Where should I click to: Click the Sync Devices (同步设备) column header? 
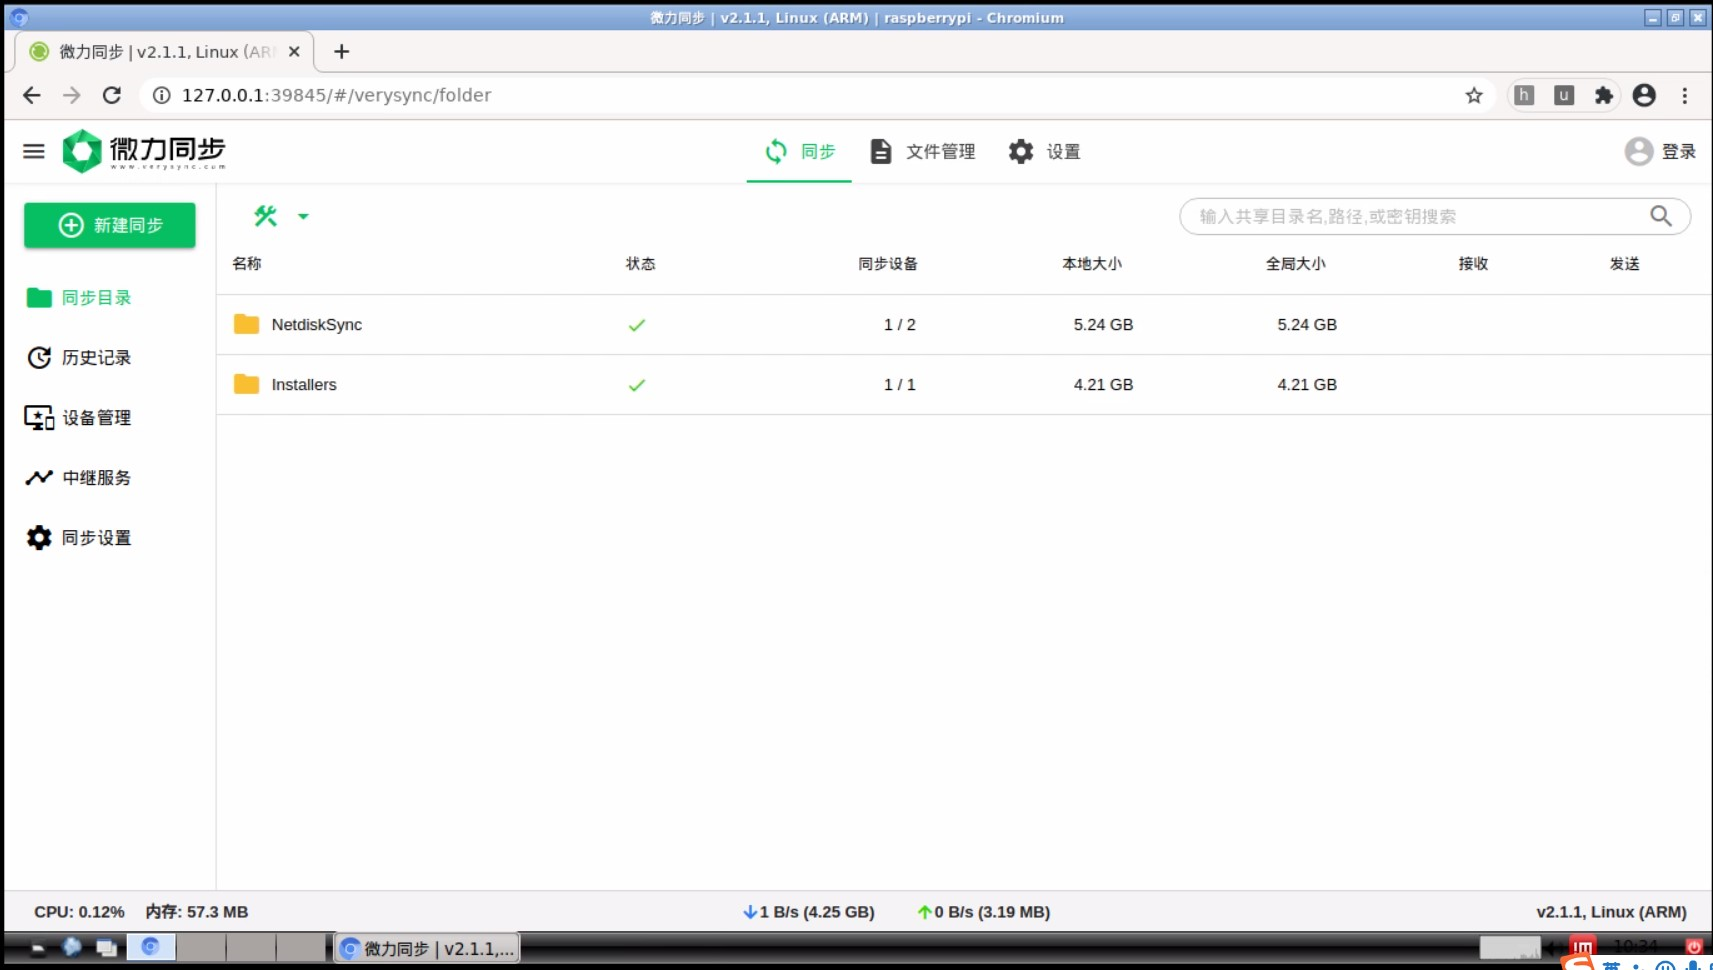(x=888, y=263)
